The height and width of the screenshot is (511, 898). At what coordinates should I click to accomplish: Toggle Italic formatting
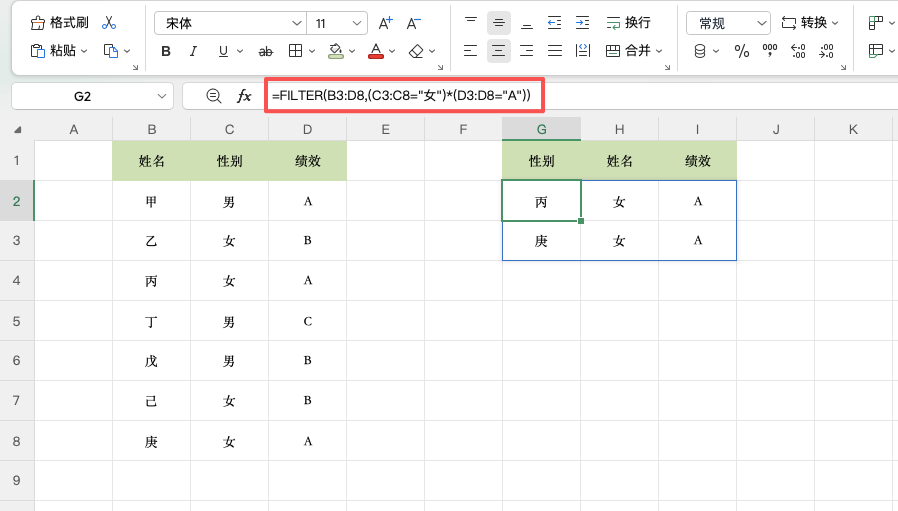click(194, 52)
